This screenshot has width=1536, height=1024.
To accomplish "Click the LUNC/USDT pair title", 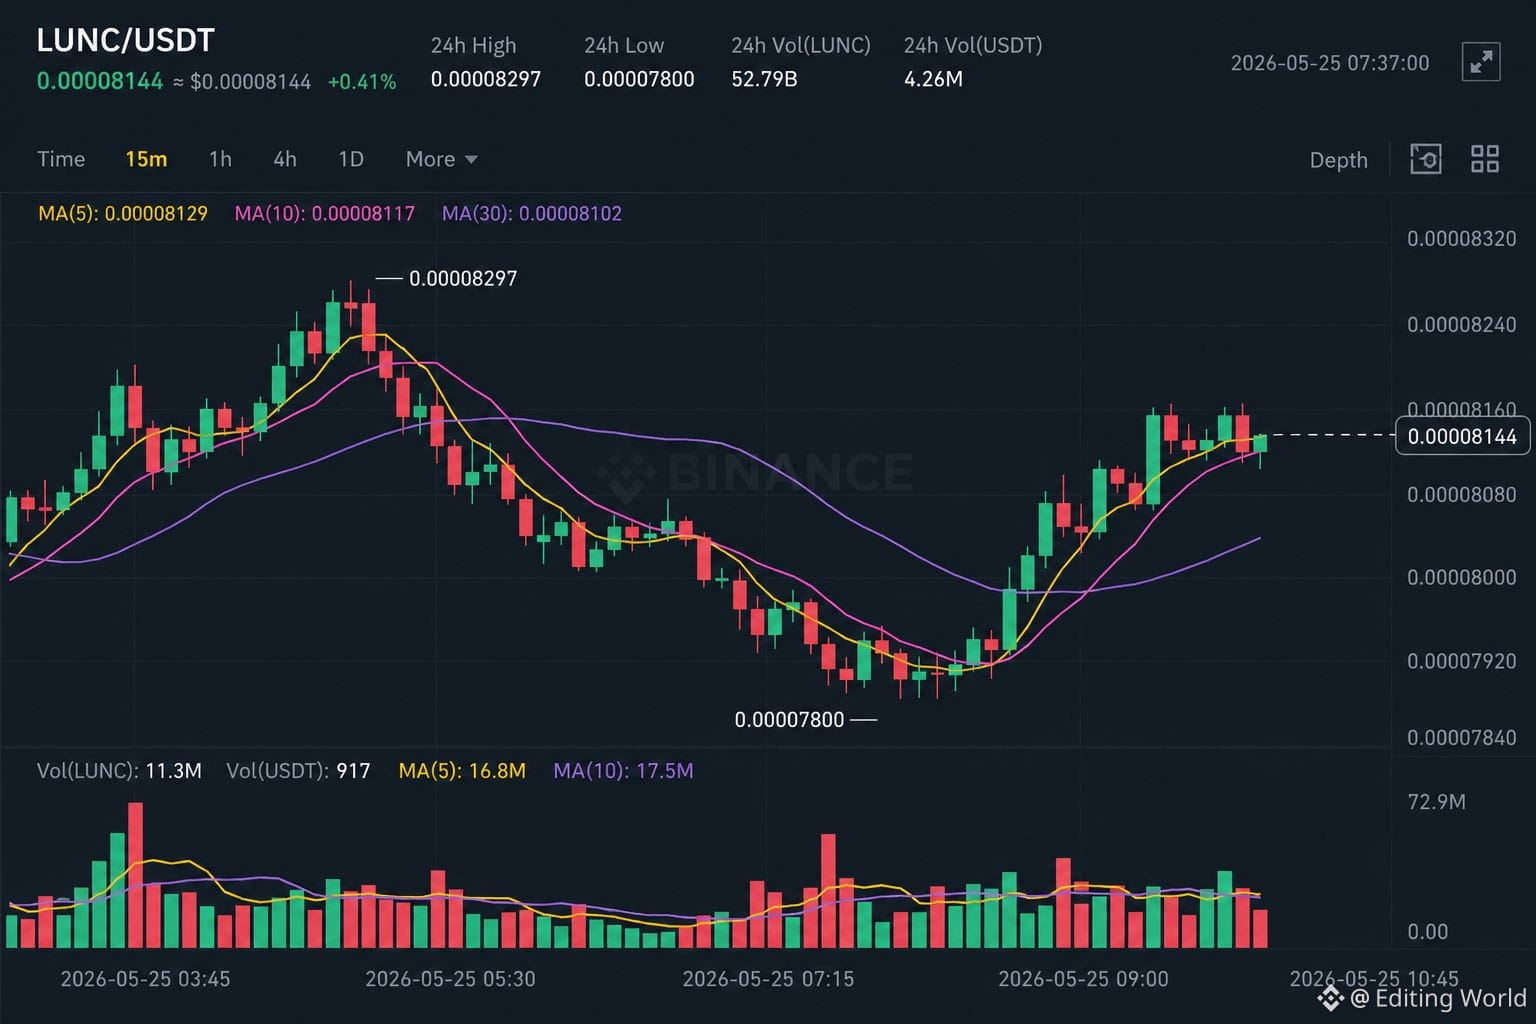I will [x=126, y=40].
